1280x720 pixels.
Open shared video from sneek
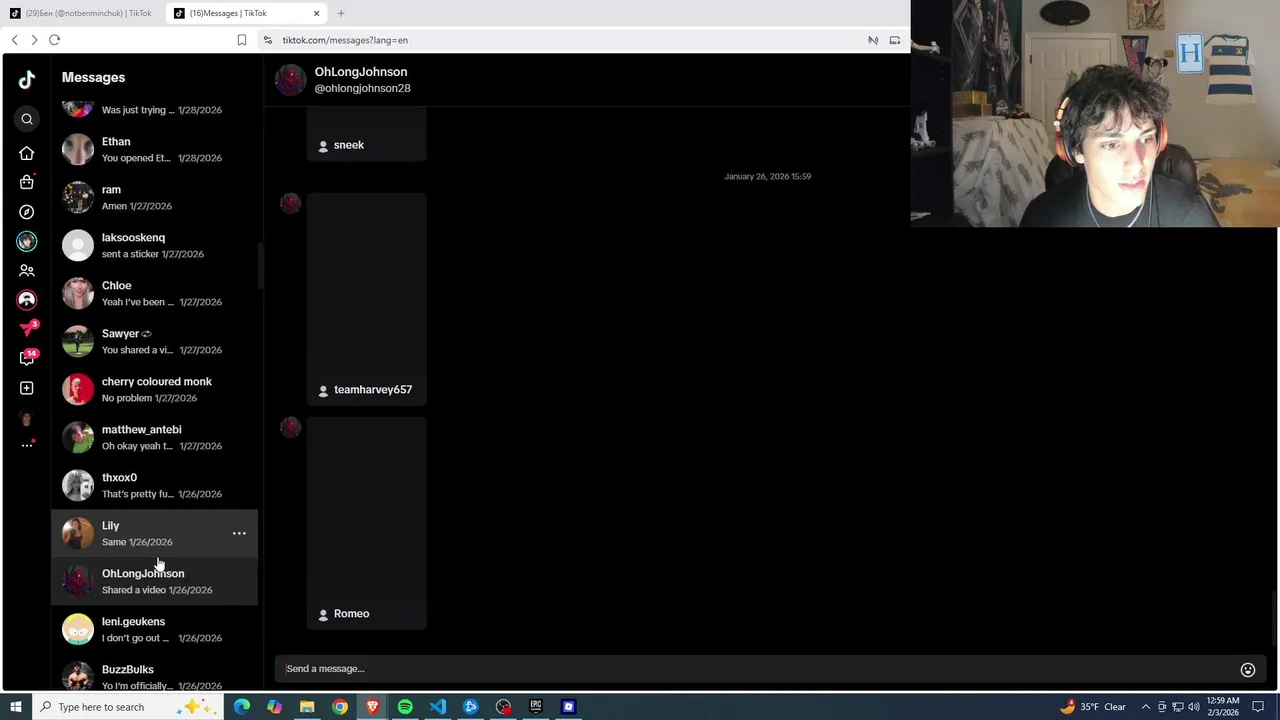367,135
